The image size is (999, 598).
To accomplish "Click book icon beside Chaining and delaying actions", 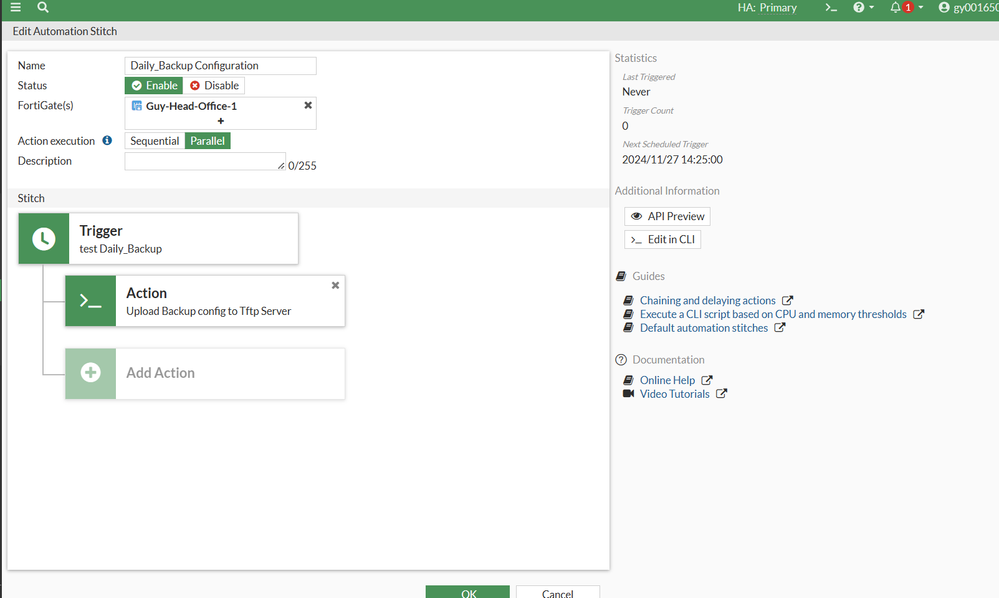I will (628, 300).
